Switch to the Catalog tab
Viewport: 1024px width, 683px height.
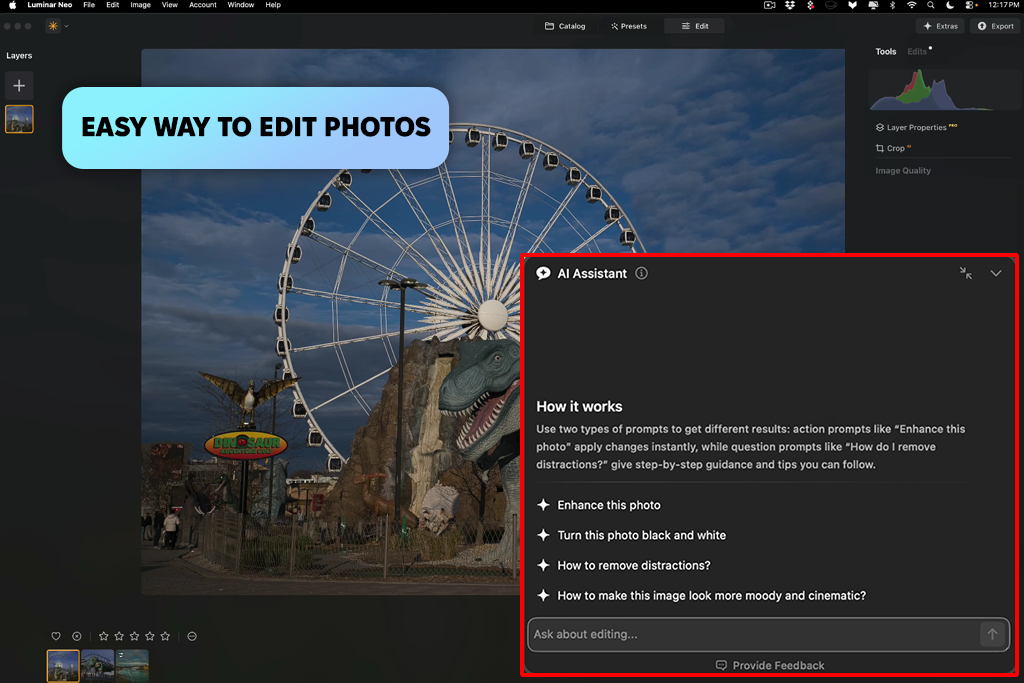[x=566, y=26]
